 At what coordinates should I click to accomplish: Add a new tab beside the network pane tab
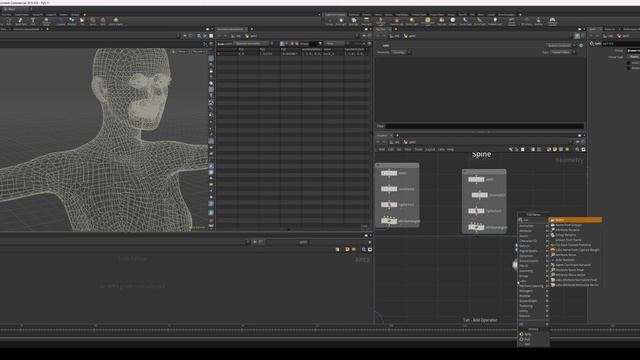click(397, 136)
